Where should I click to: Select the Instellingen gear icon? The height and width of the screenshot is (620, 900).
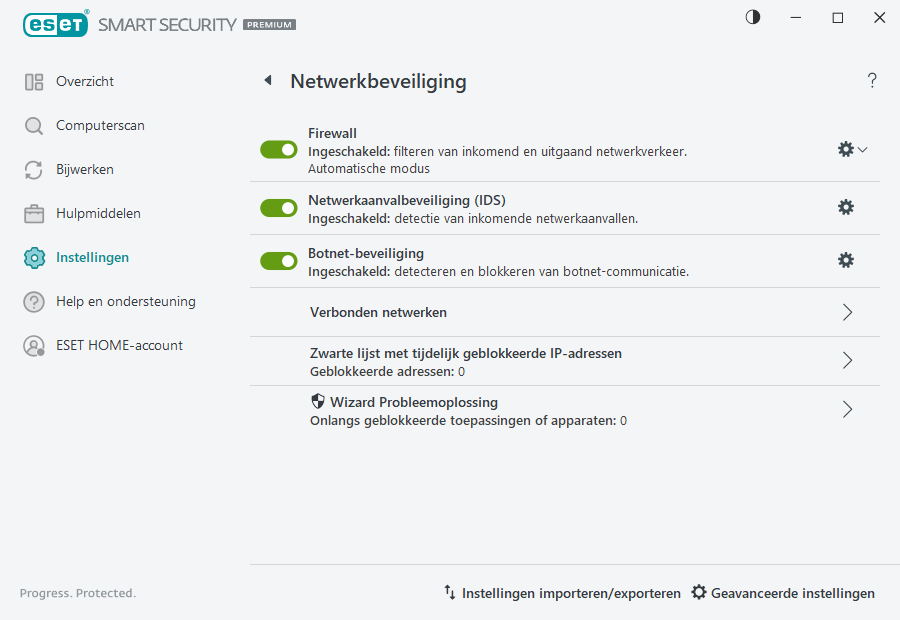(x=33, y=257)
